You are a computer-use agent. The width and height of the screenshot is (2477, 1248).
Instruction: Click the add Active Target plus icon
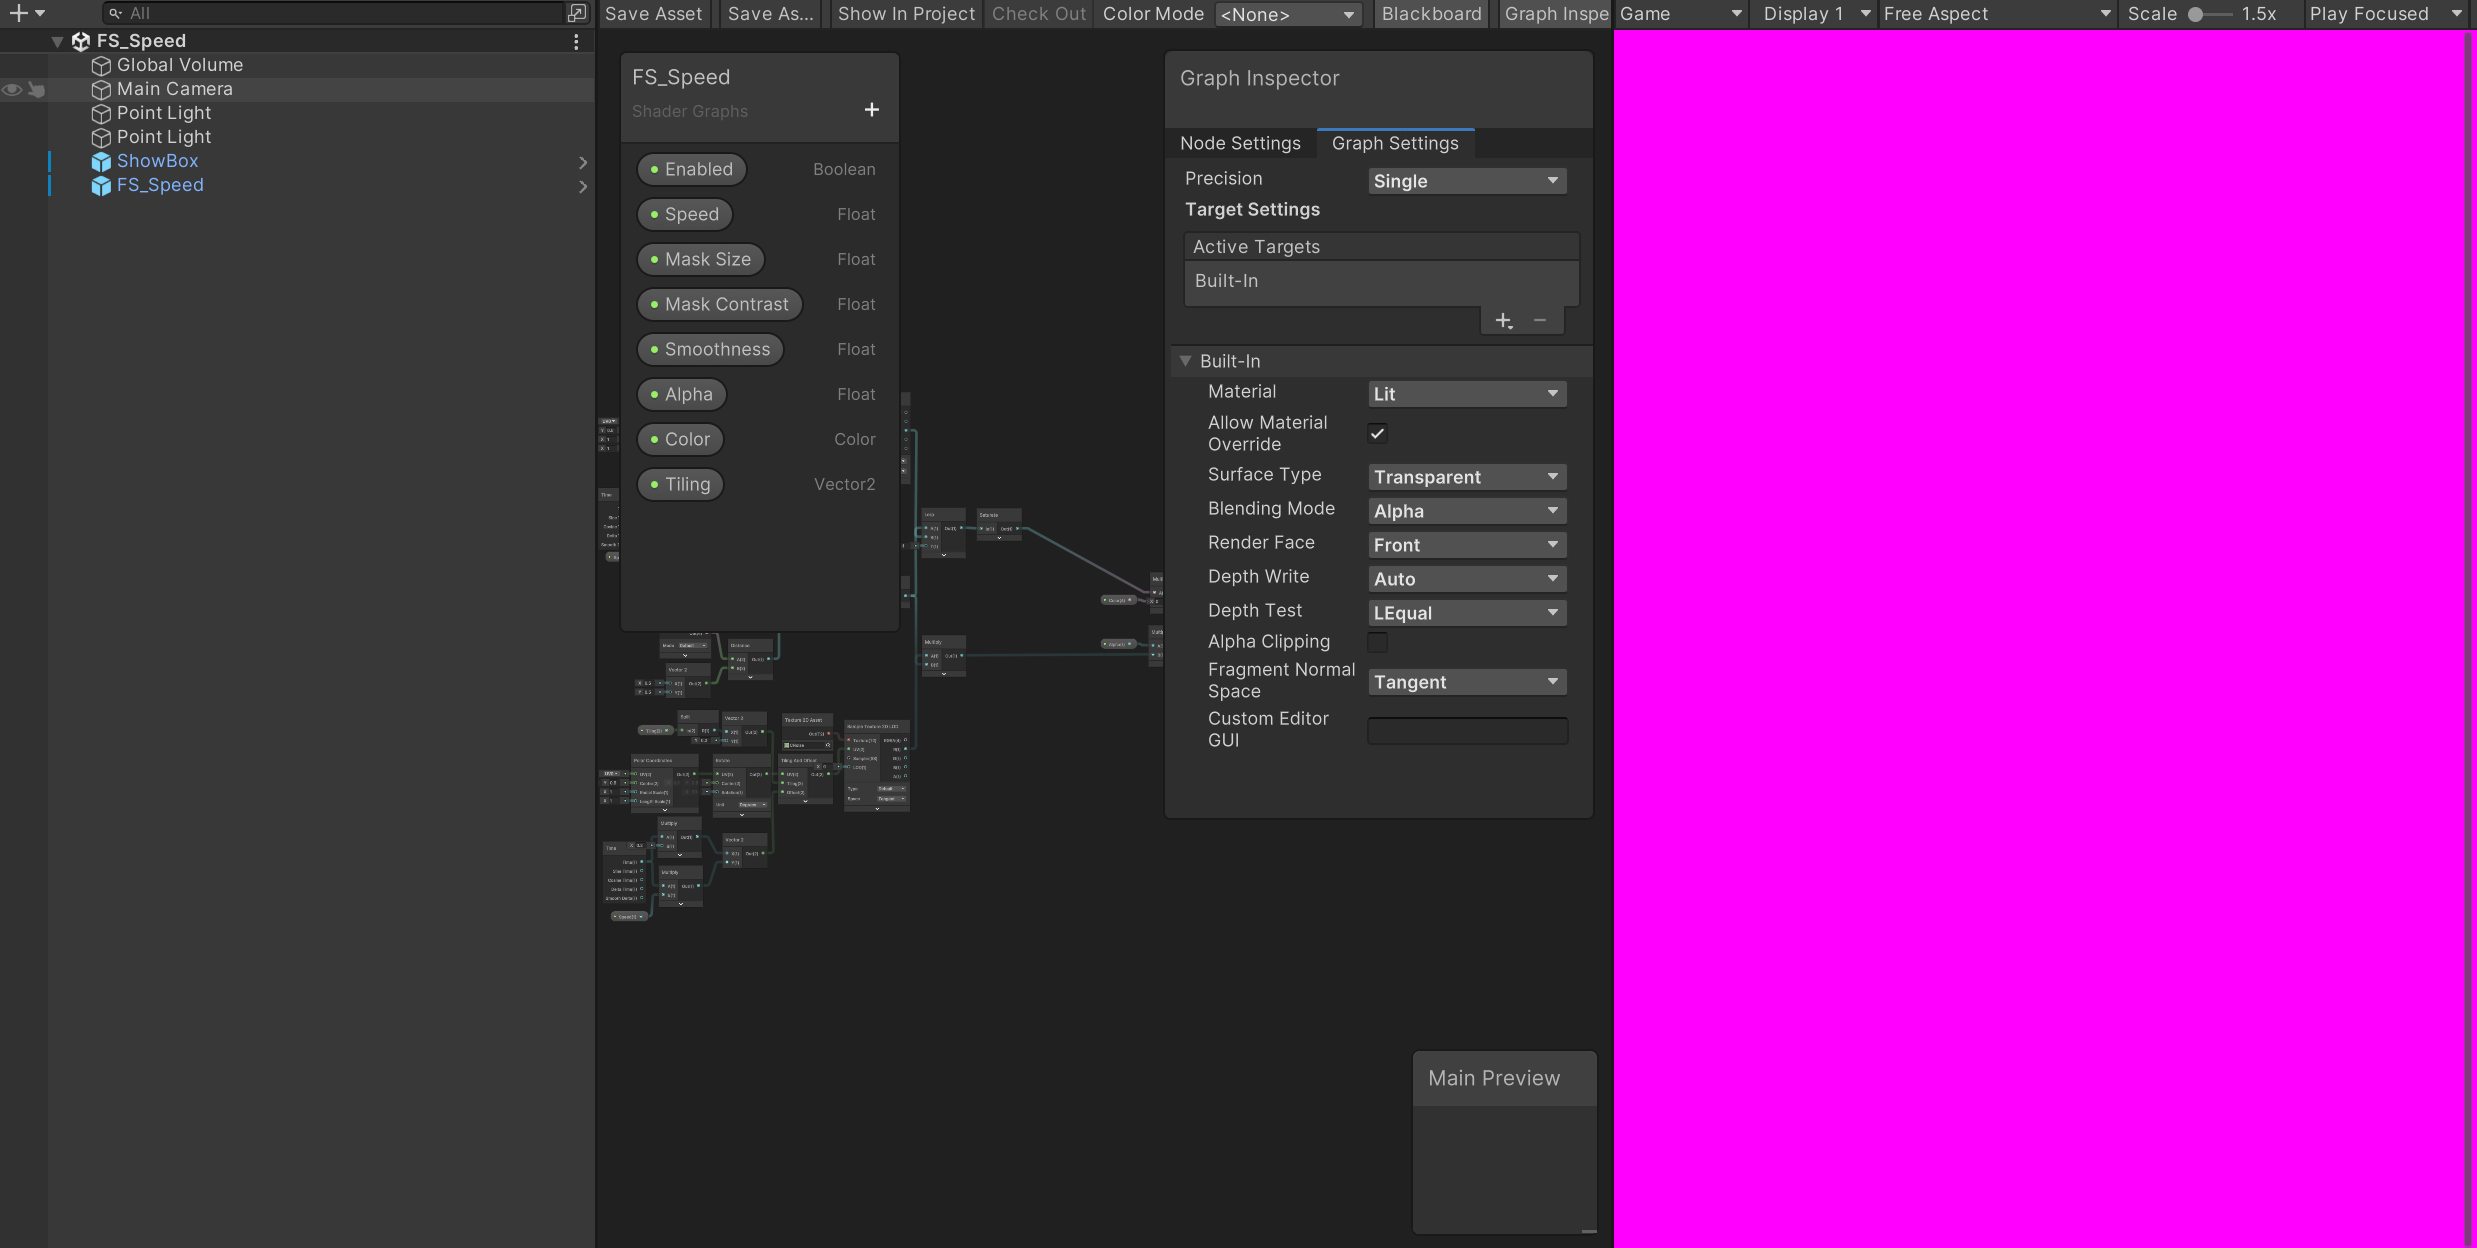pyautogui.click(x=1503, y=321)
